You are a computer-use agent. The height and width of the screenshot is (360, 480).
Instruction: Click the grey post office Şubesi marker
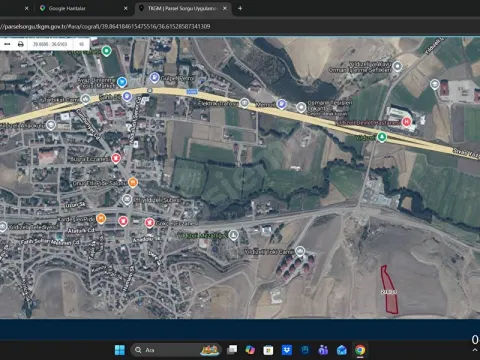[126, 200]
